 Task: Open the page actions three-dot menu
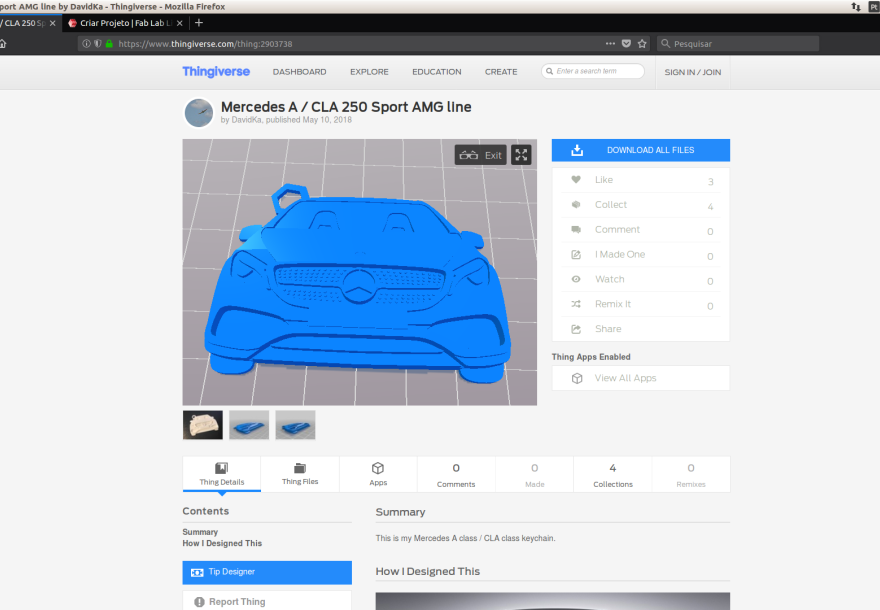tap(610, 44)
